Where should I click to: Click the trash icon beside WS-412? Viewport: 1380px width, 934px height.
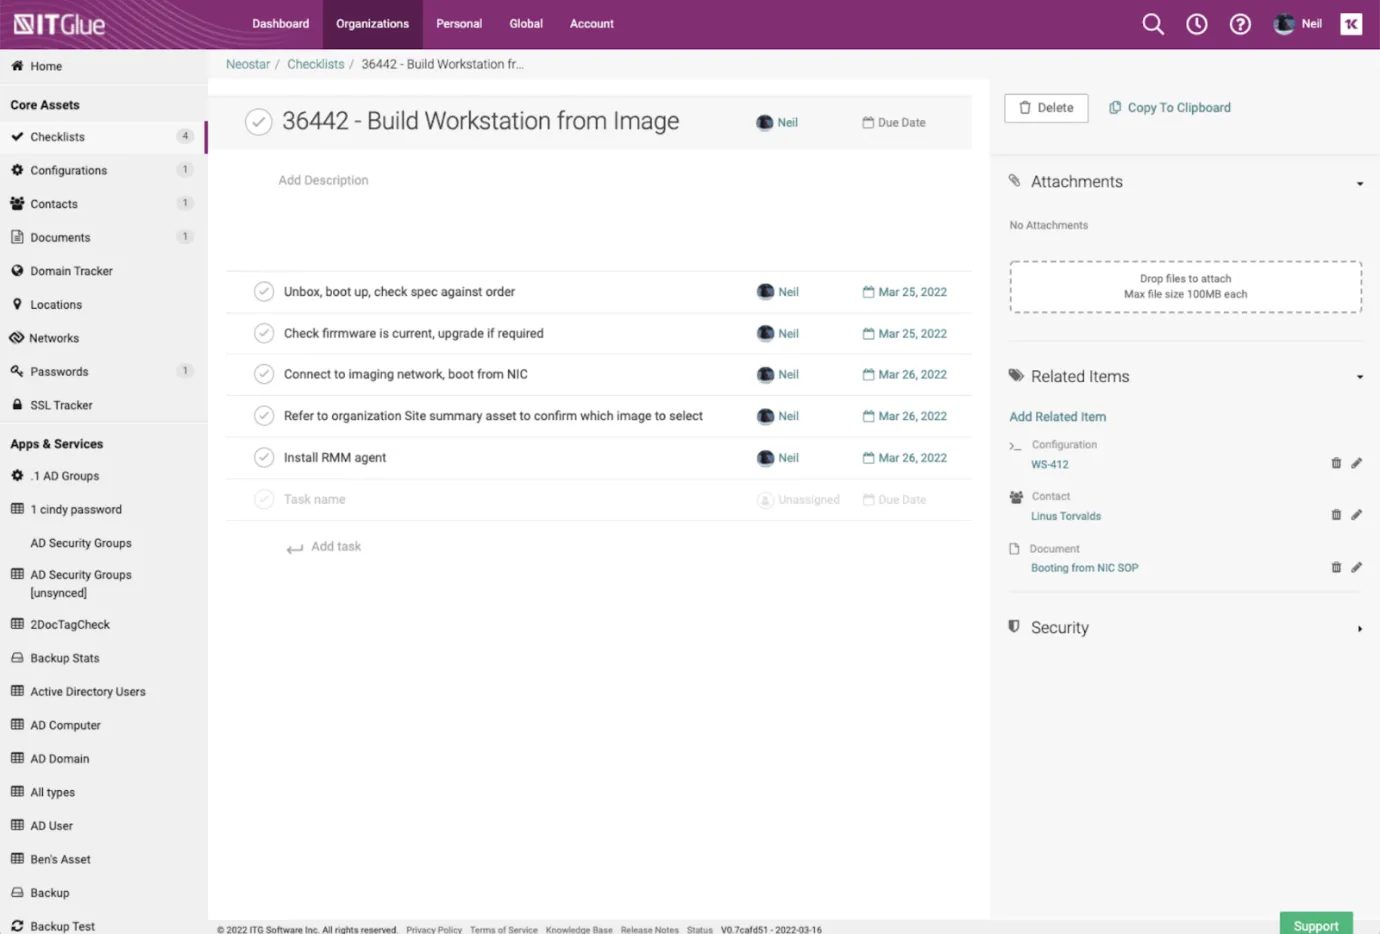(1336, 463)
